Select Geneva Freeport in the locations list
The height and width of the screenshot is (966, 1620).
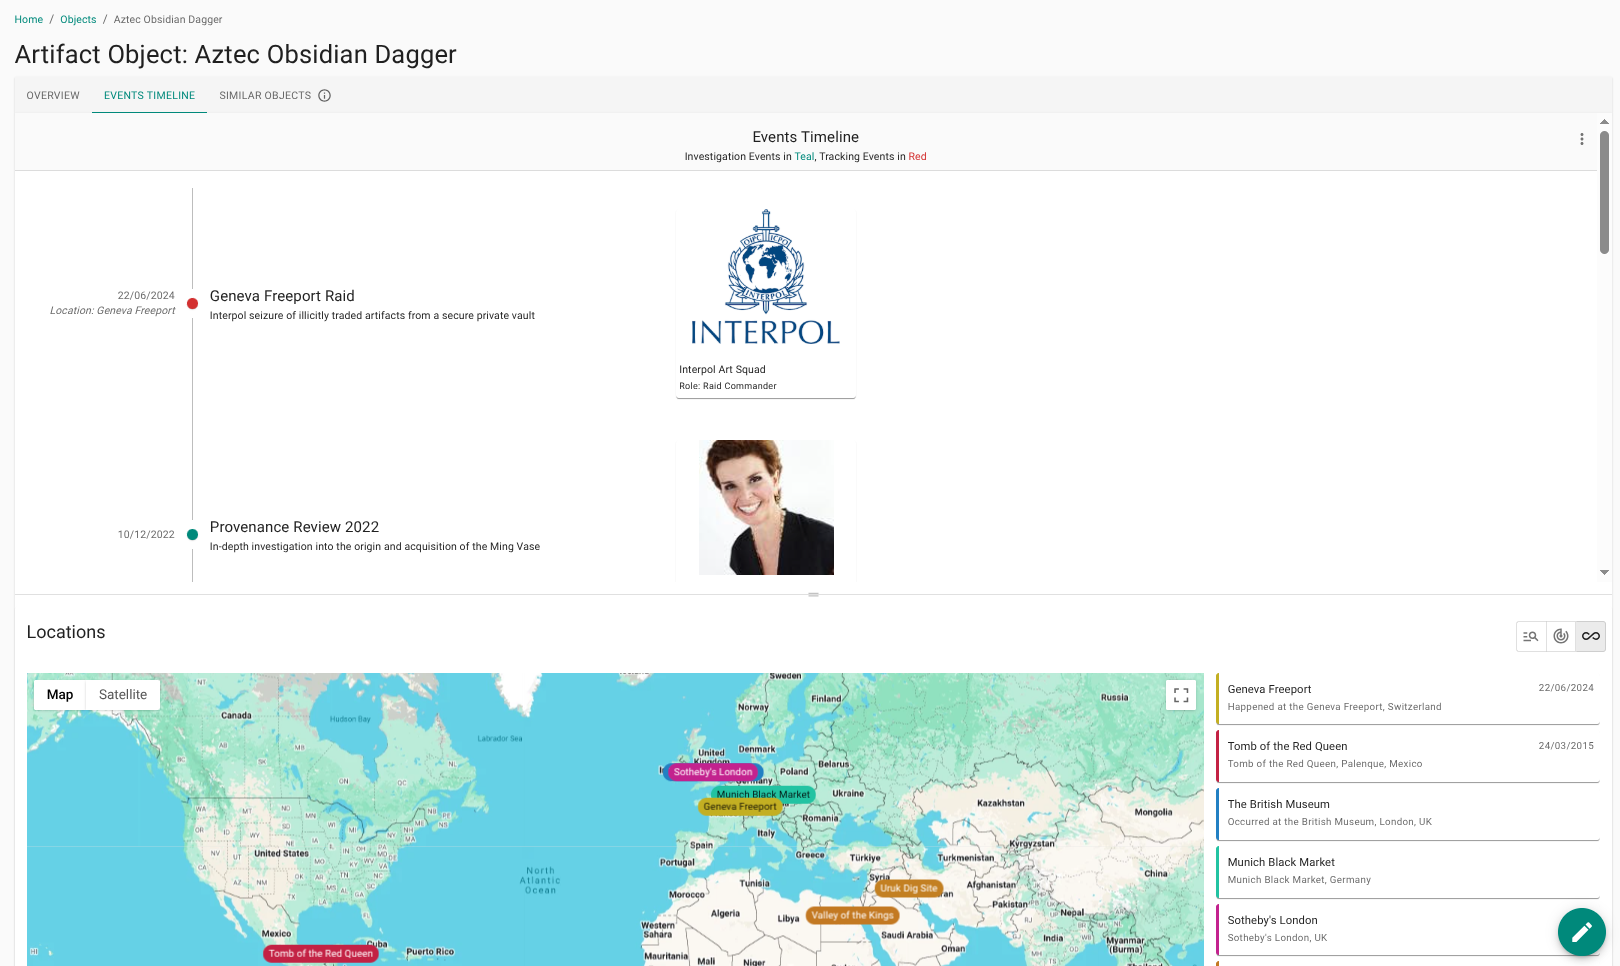[x=1408, y=698]
